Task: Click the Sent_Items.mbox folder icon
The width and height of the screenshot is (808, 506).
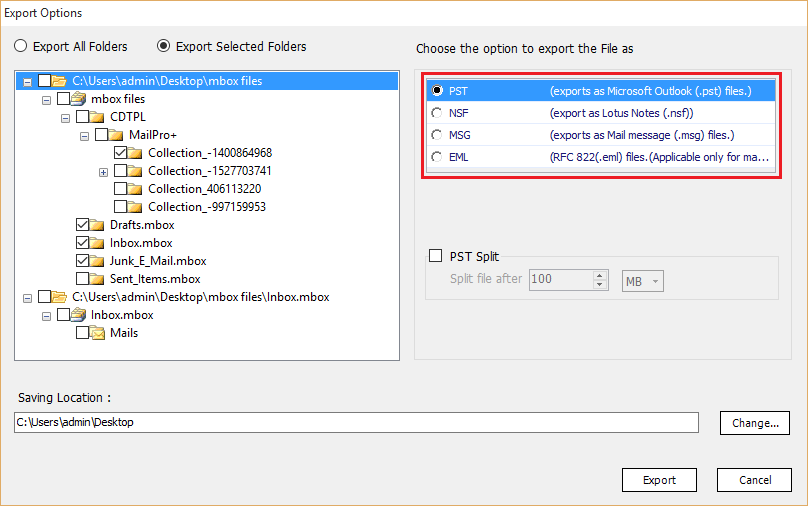Action: pyautogui.click(x=98, y=279)
